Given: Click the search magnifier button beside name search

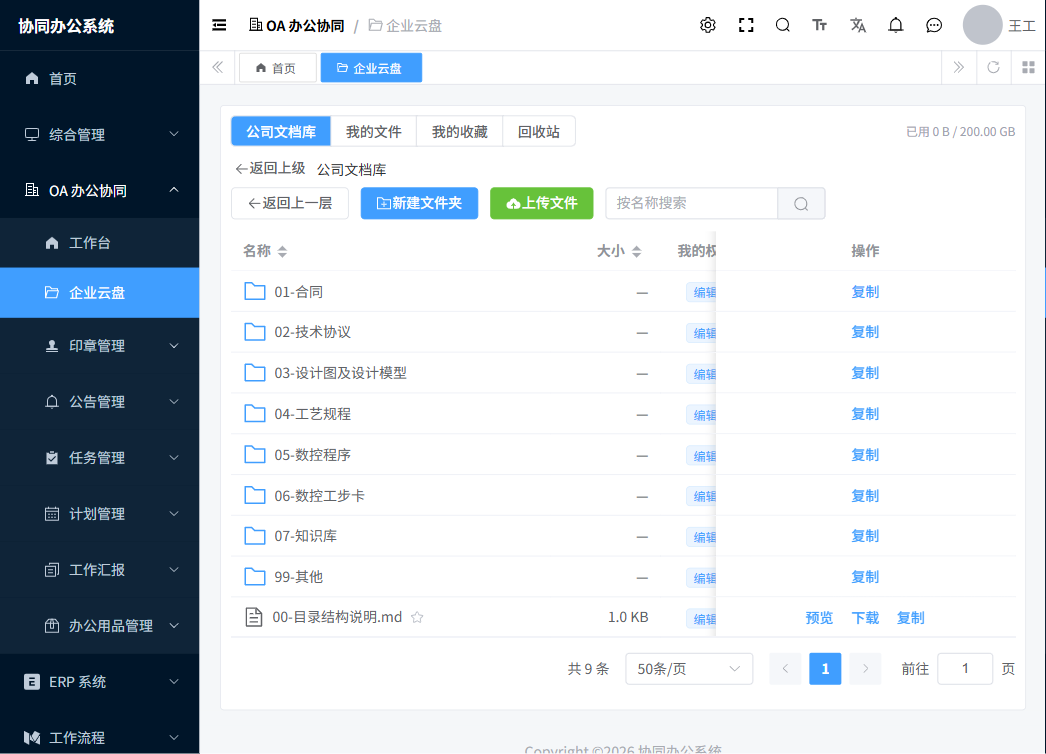Looking at the screenshot, I should [x=801, y=204].
